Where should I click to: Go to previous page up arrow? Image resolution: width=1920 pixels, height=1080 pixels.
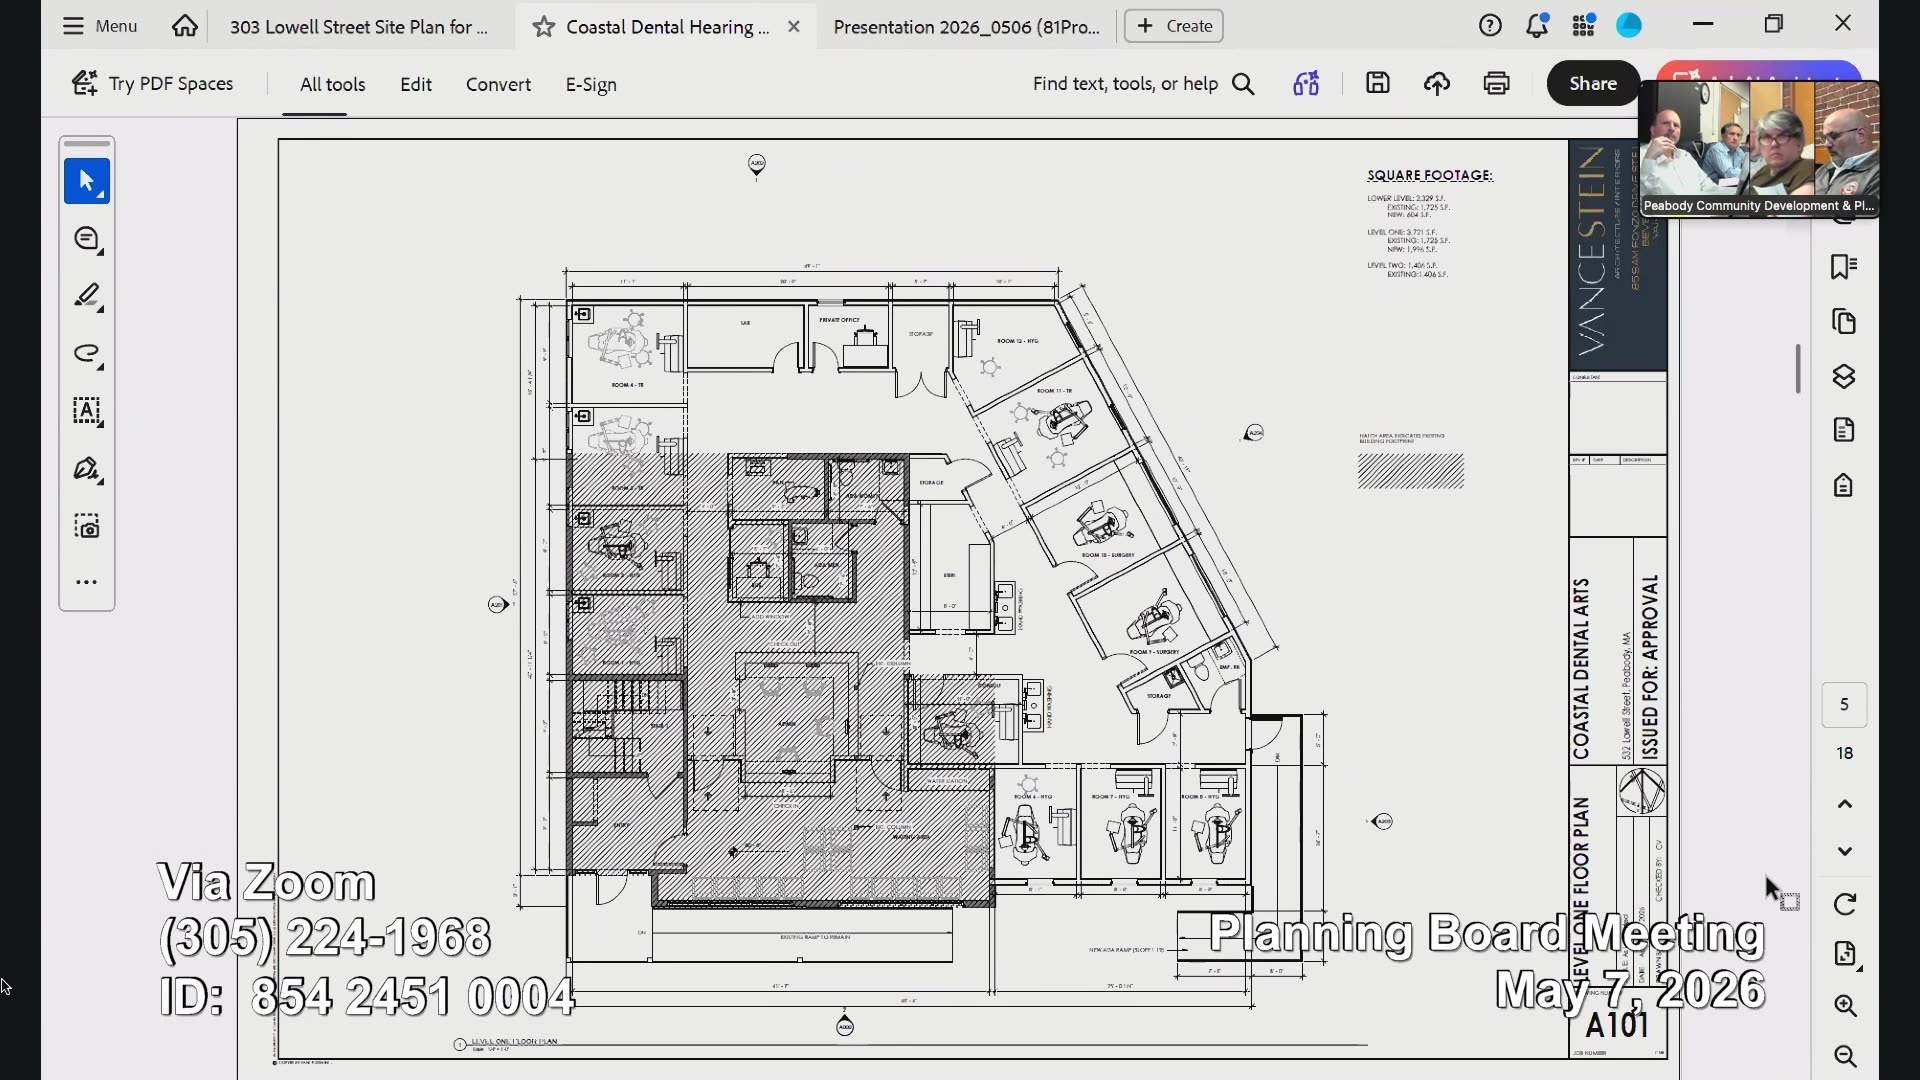tap(1845, 804)
